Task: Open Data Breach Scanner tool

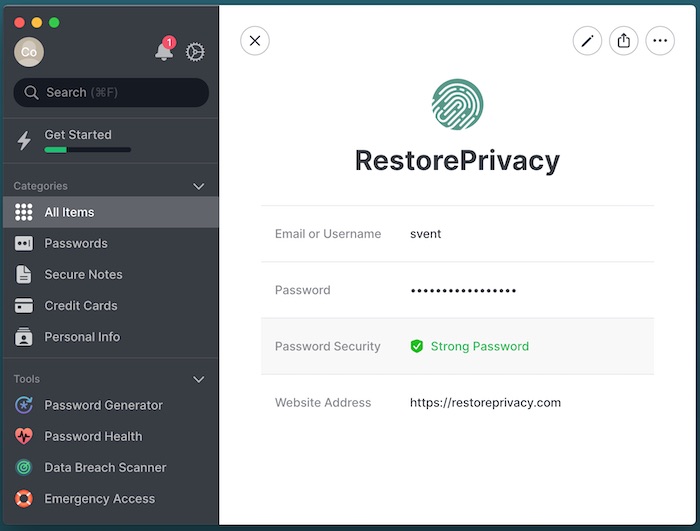Action: point(110,468)
